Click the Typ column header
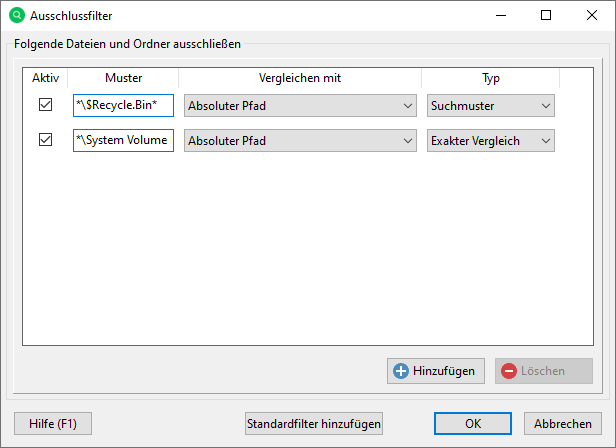The height and width of the screenshot is (448, 616). pos(491,78)
